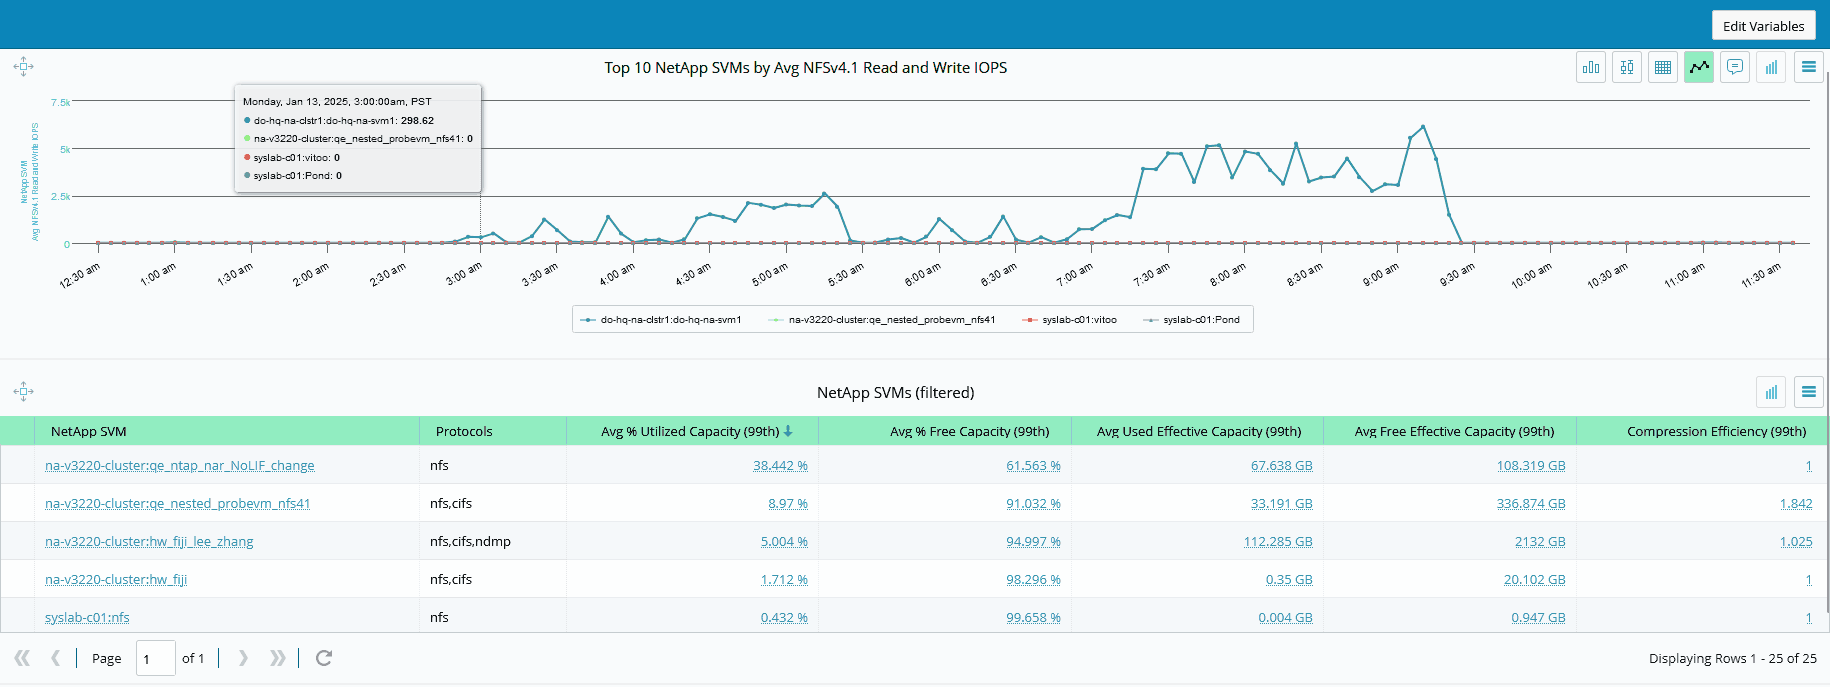Viewport: 1830px width, 687px height.
Task: Click 61.563 % free capacity value
Action: 1033,465
